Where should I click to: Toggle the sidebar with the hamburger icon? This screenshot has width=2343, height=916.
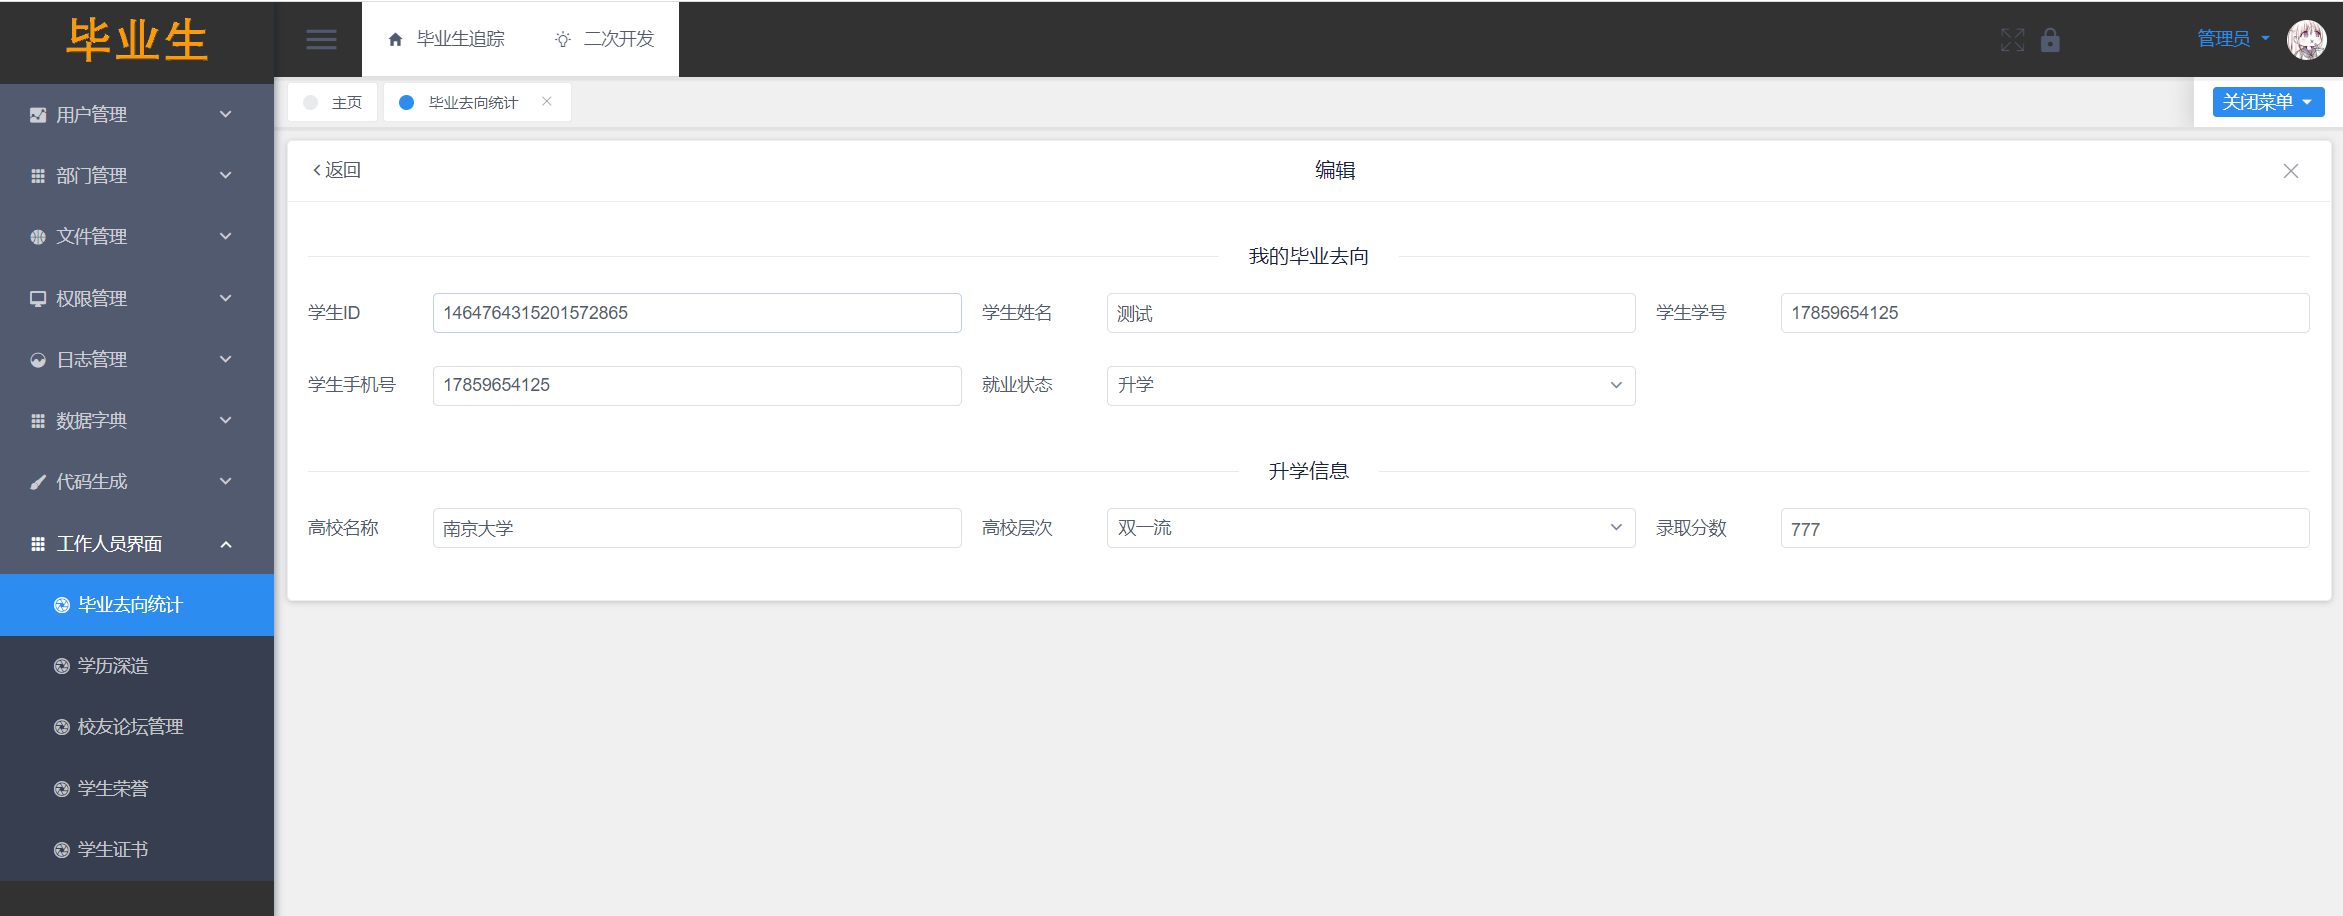tap(321, 40)
